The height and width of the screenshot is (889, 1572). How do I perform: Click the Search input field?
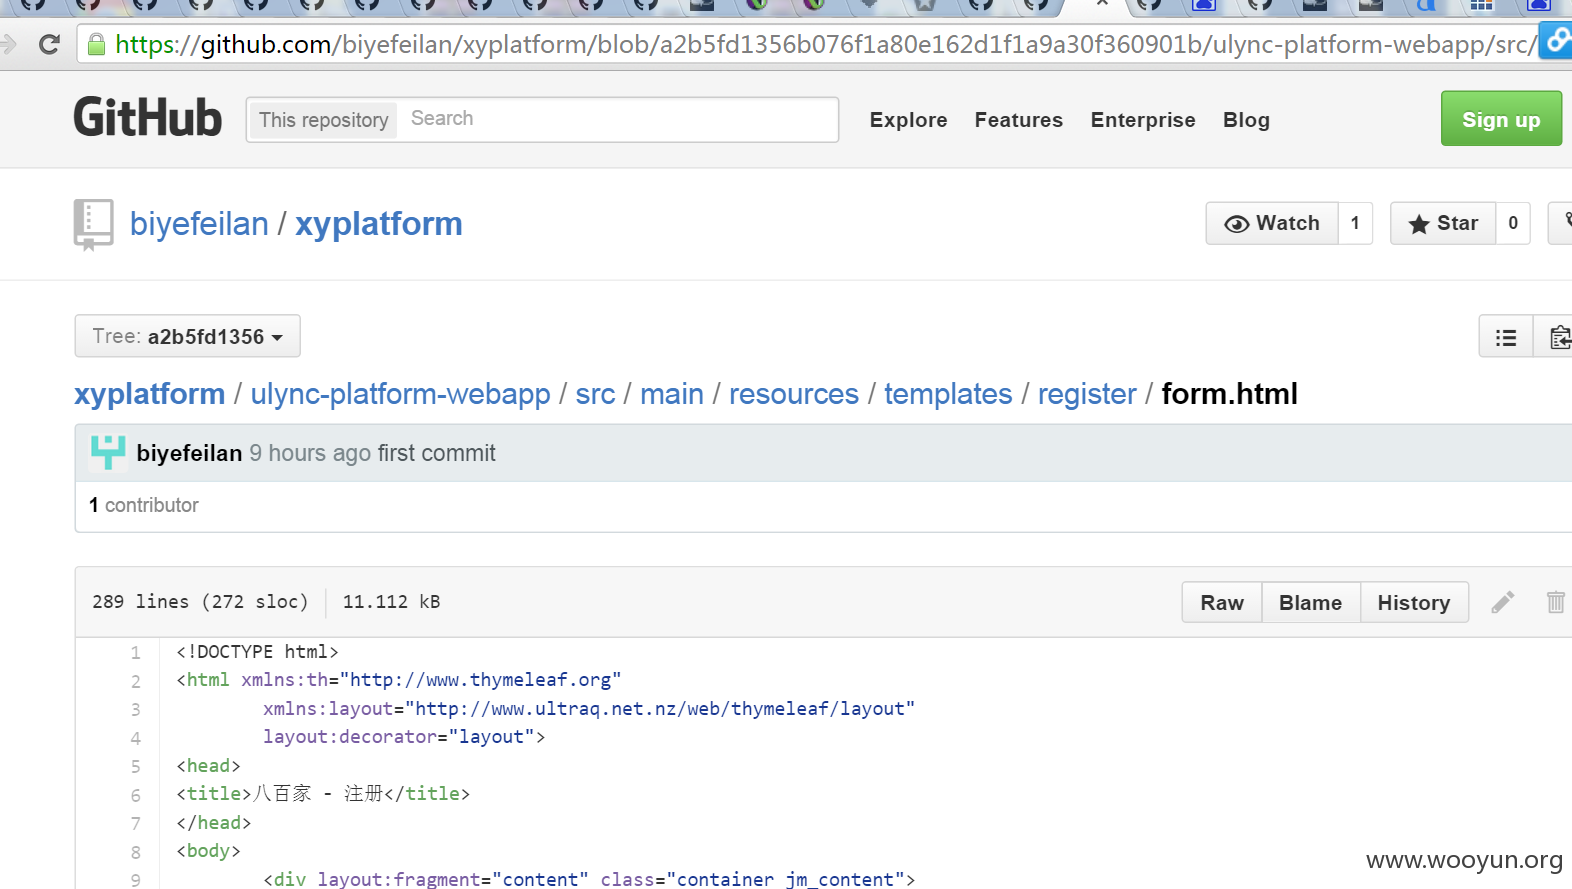617,119
